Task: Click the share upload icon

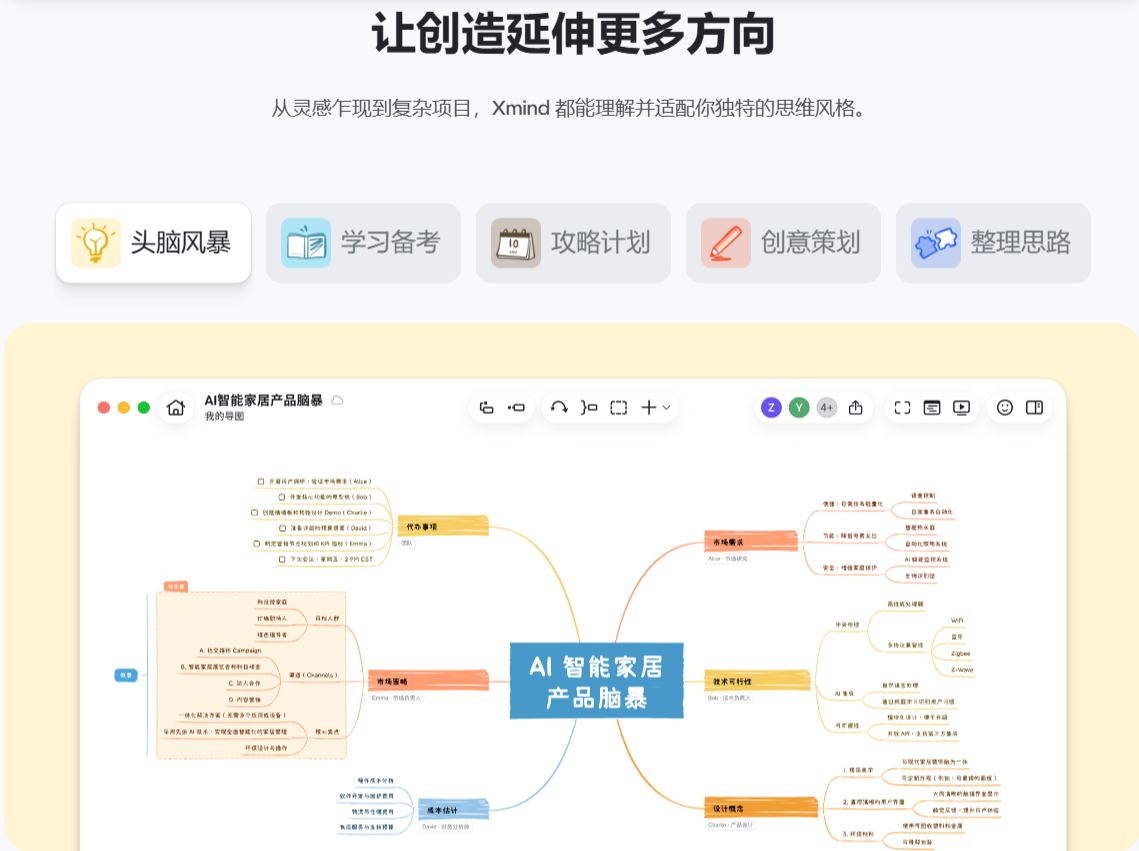Action: tap(856, 407)
